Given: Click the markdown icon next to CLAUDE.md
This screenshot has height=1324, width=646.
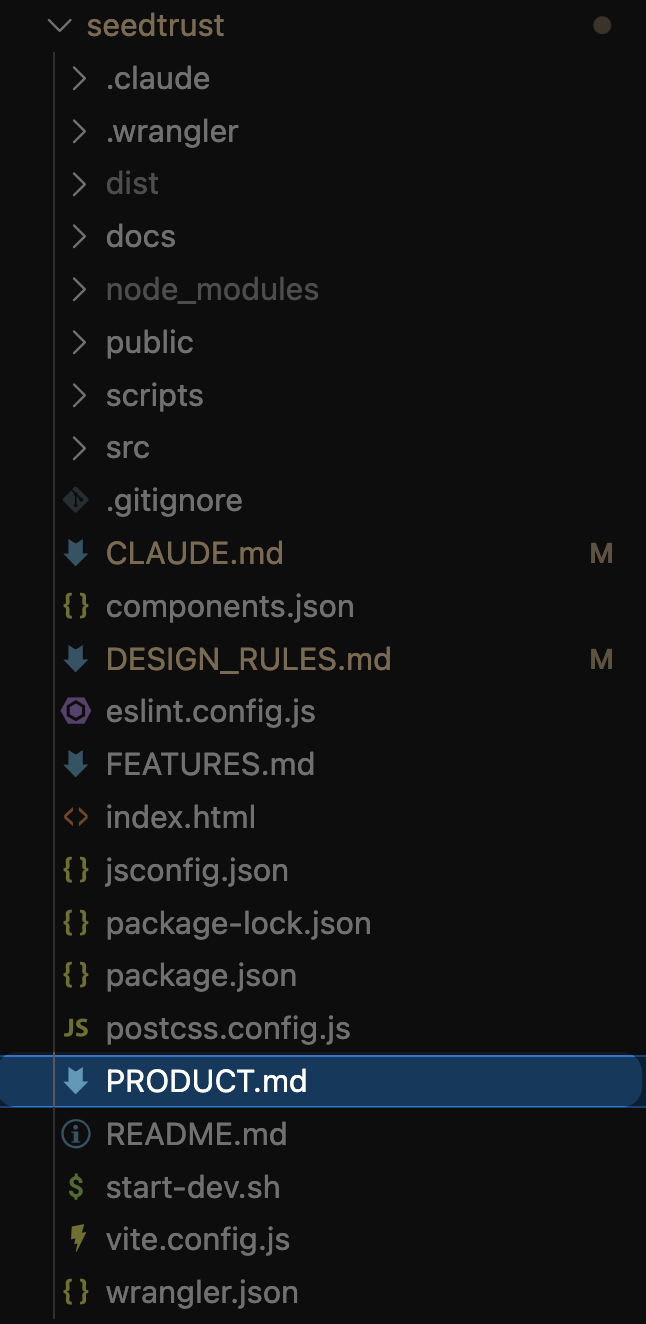Looking at the screenshot, I should [x=77, y=553].
